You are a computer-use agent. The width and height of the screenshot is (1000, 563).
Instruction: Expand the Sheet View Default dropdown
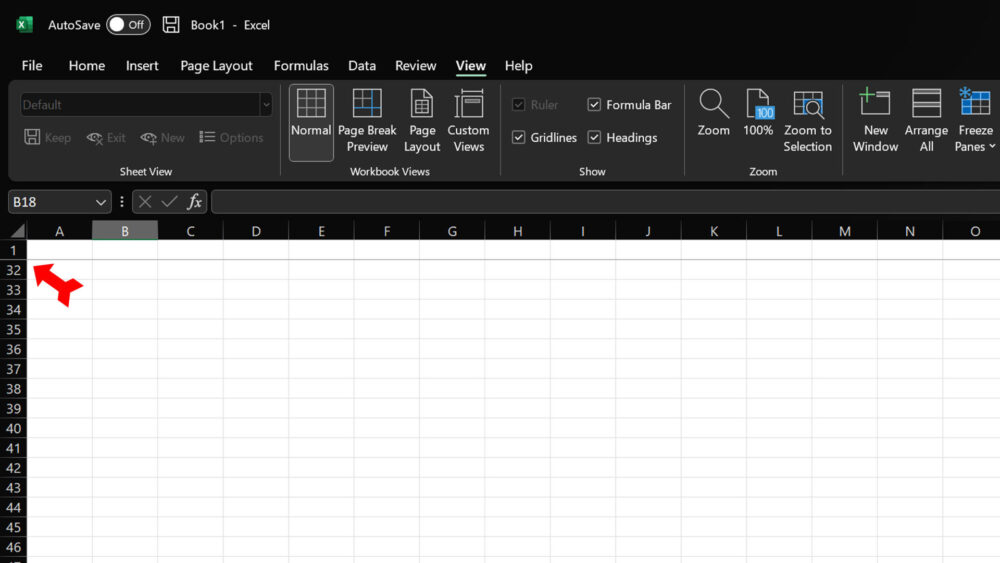click(265, 105)
